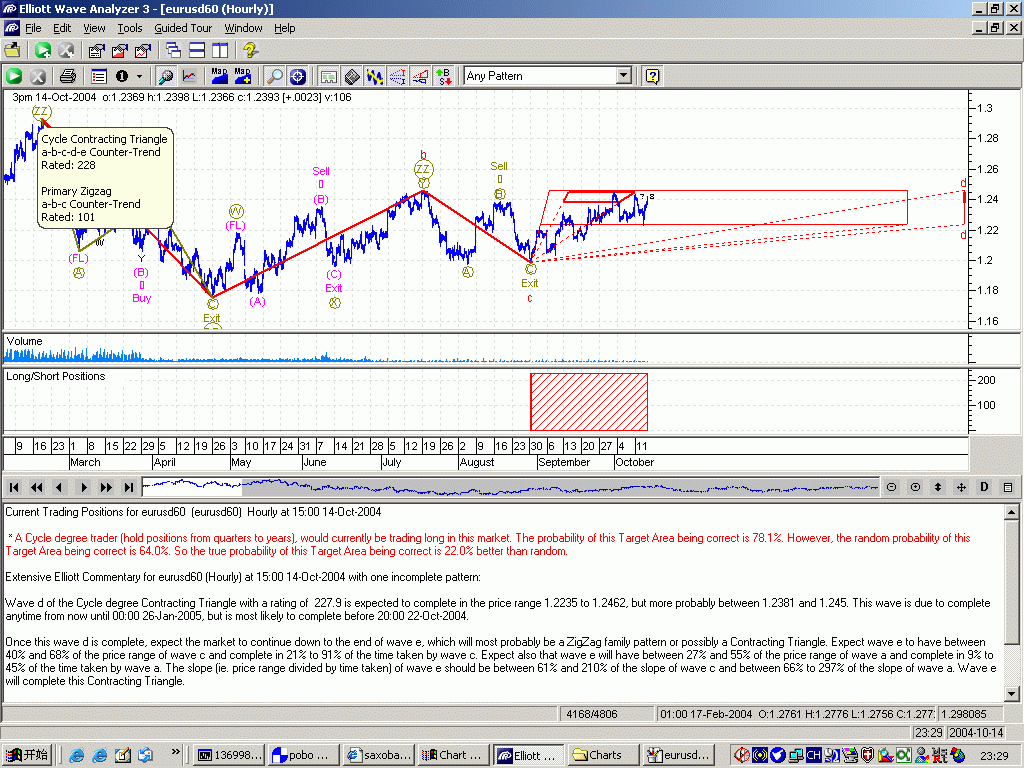Click the cascade windows icon

click(174, 50)
